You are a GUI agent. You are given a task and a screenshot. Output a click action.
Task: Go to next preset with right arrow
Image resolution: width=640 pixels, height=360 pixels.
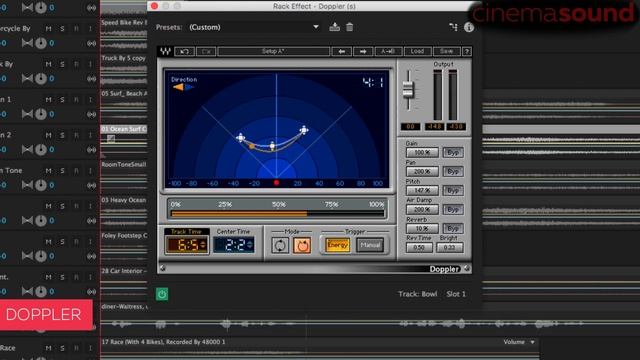(363, 51)
